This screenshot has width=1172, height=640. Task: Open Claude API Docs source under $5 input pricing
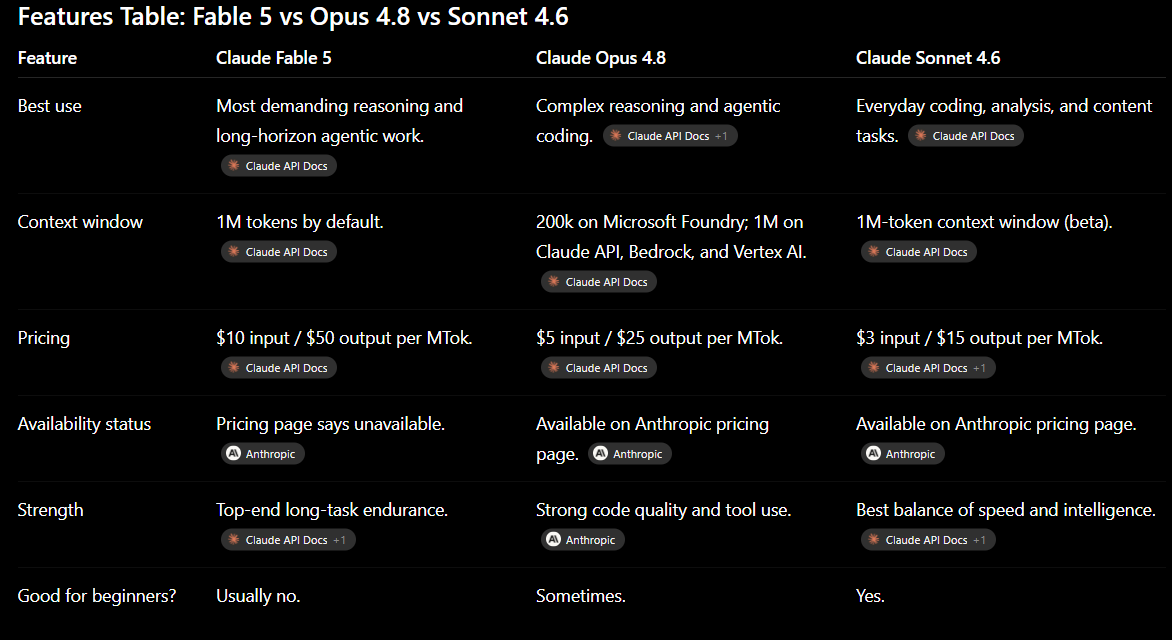599,368
